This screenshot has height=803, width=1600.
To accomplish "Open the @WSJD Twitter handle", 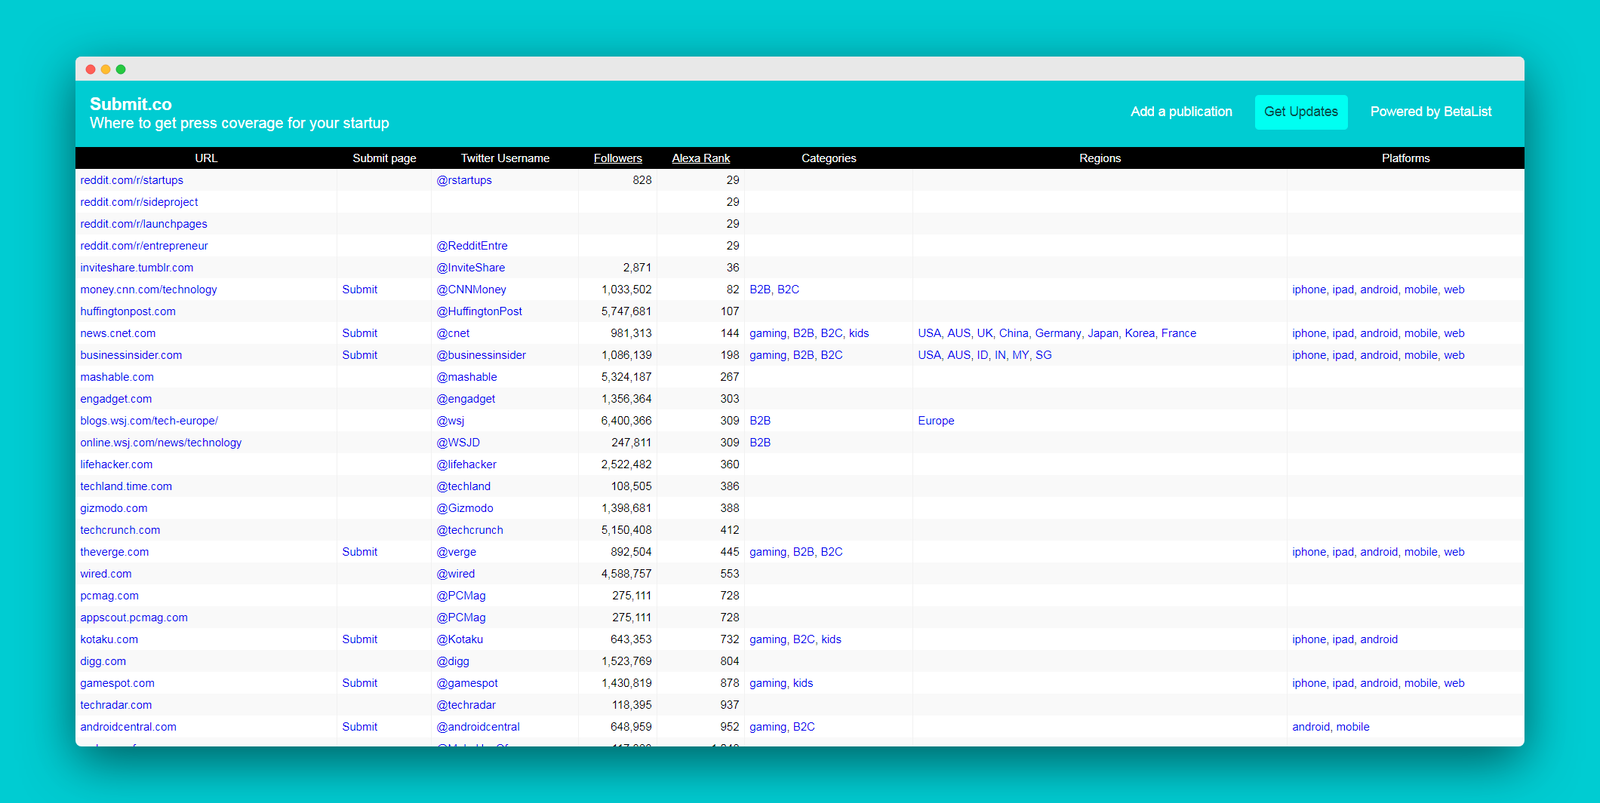I will [x=458, y=443].
